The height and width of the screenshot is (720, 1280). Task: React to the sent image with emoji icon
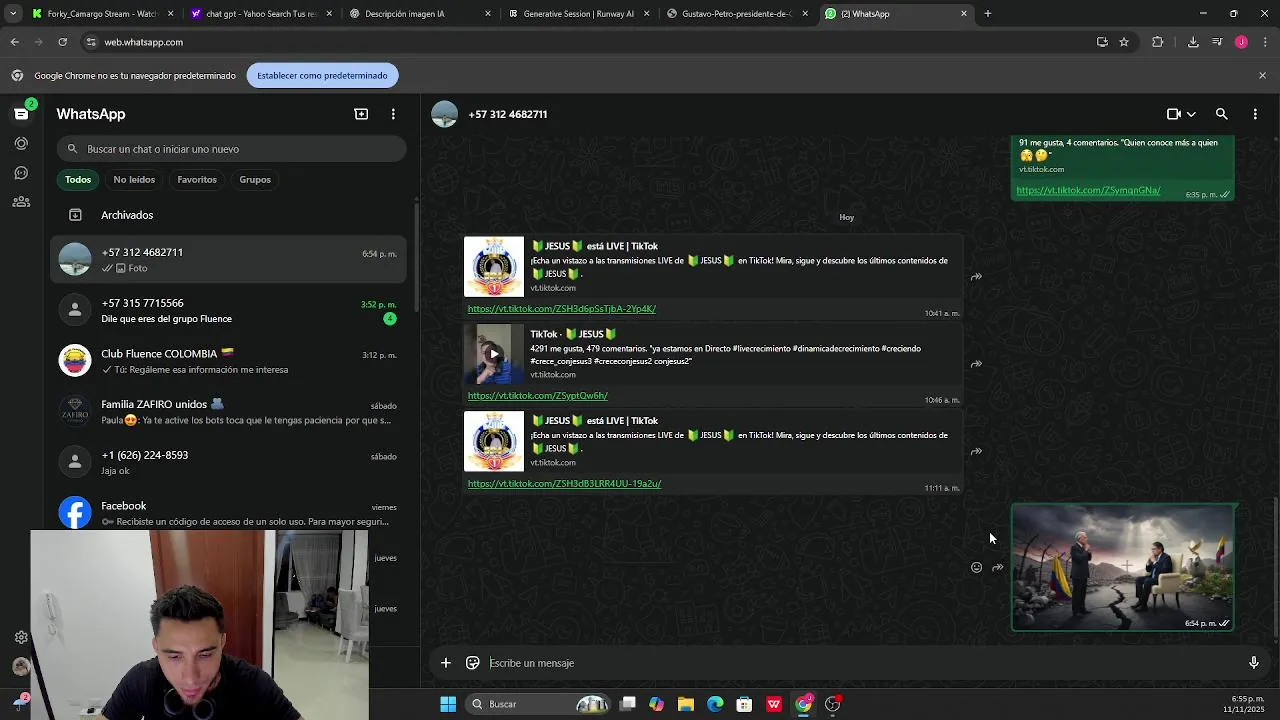[976, 567]
